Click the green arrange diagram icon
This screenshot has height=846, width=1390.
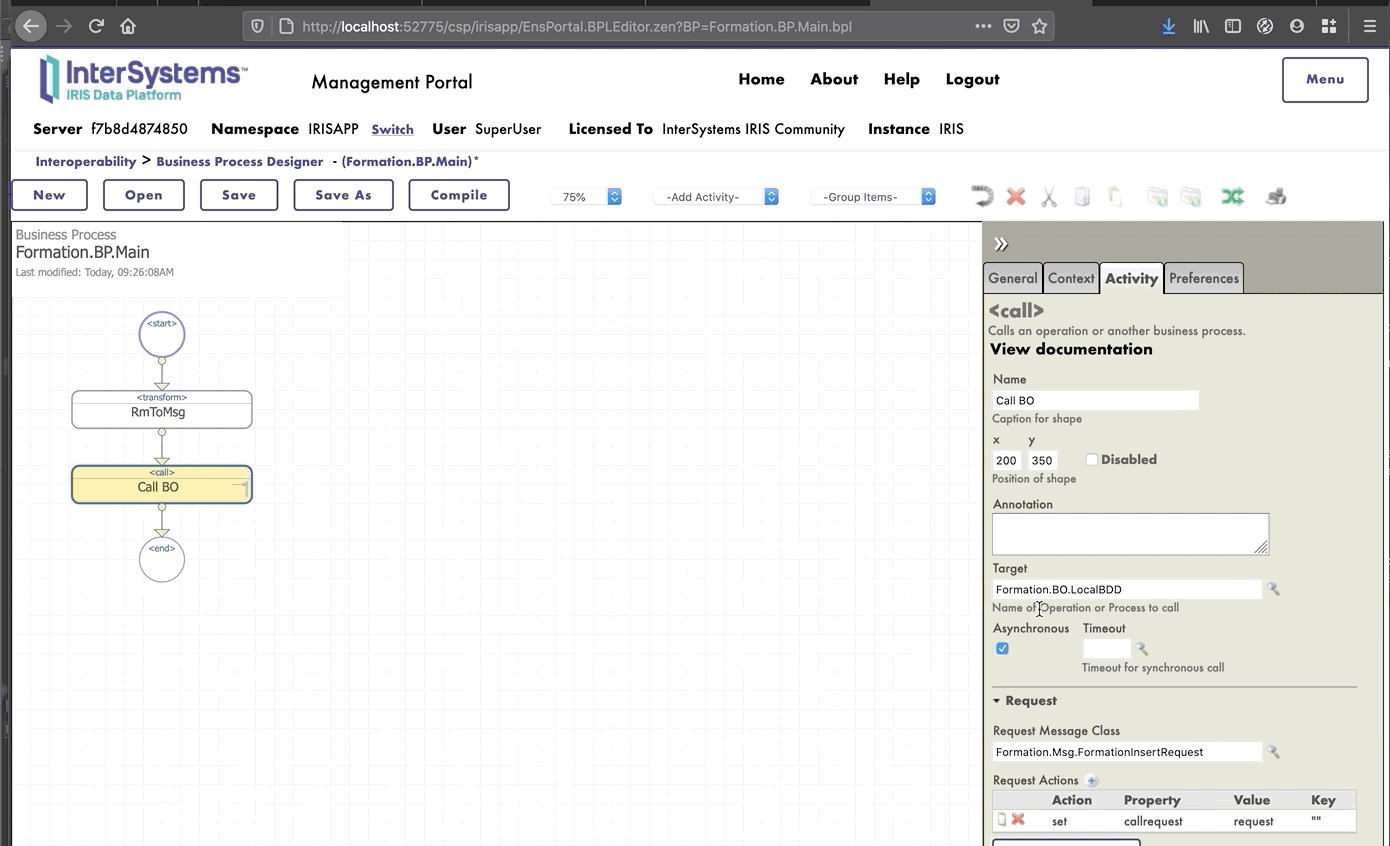pyautogui.click(x=1232, y=197)
